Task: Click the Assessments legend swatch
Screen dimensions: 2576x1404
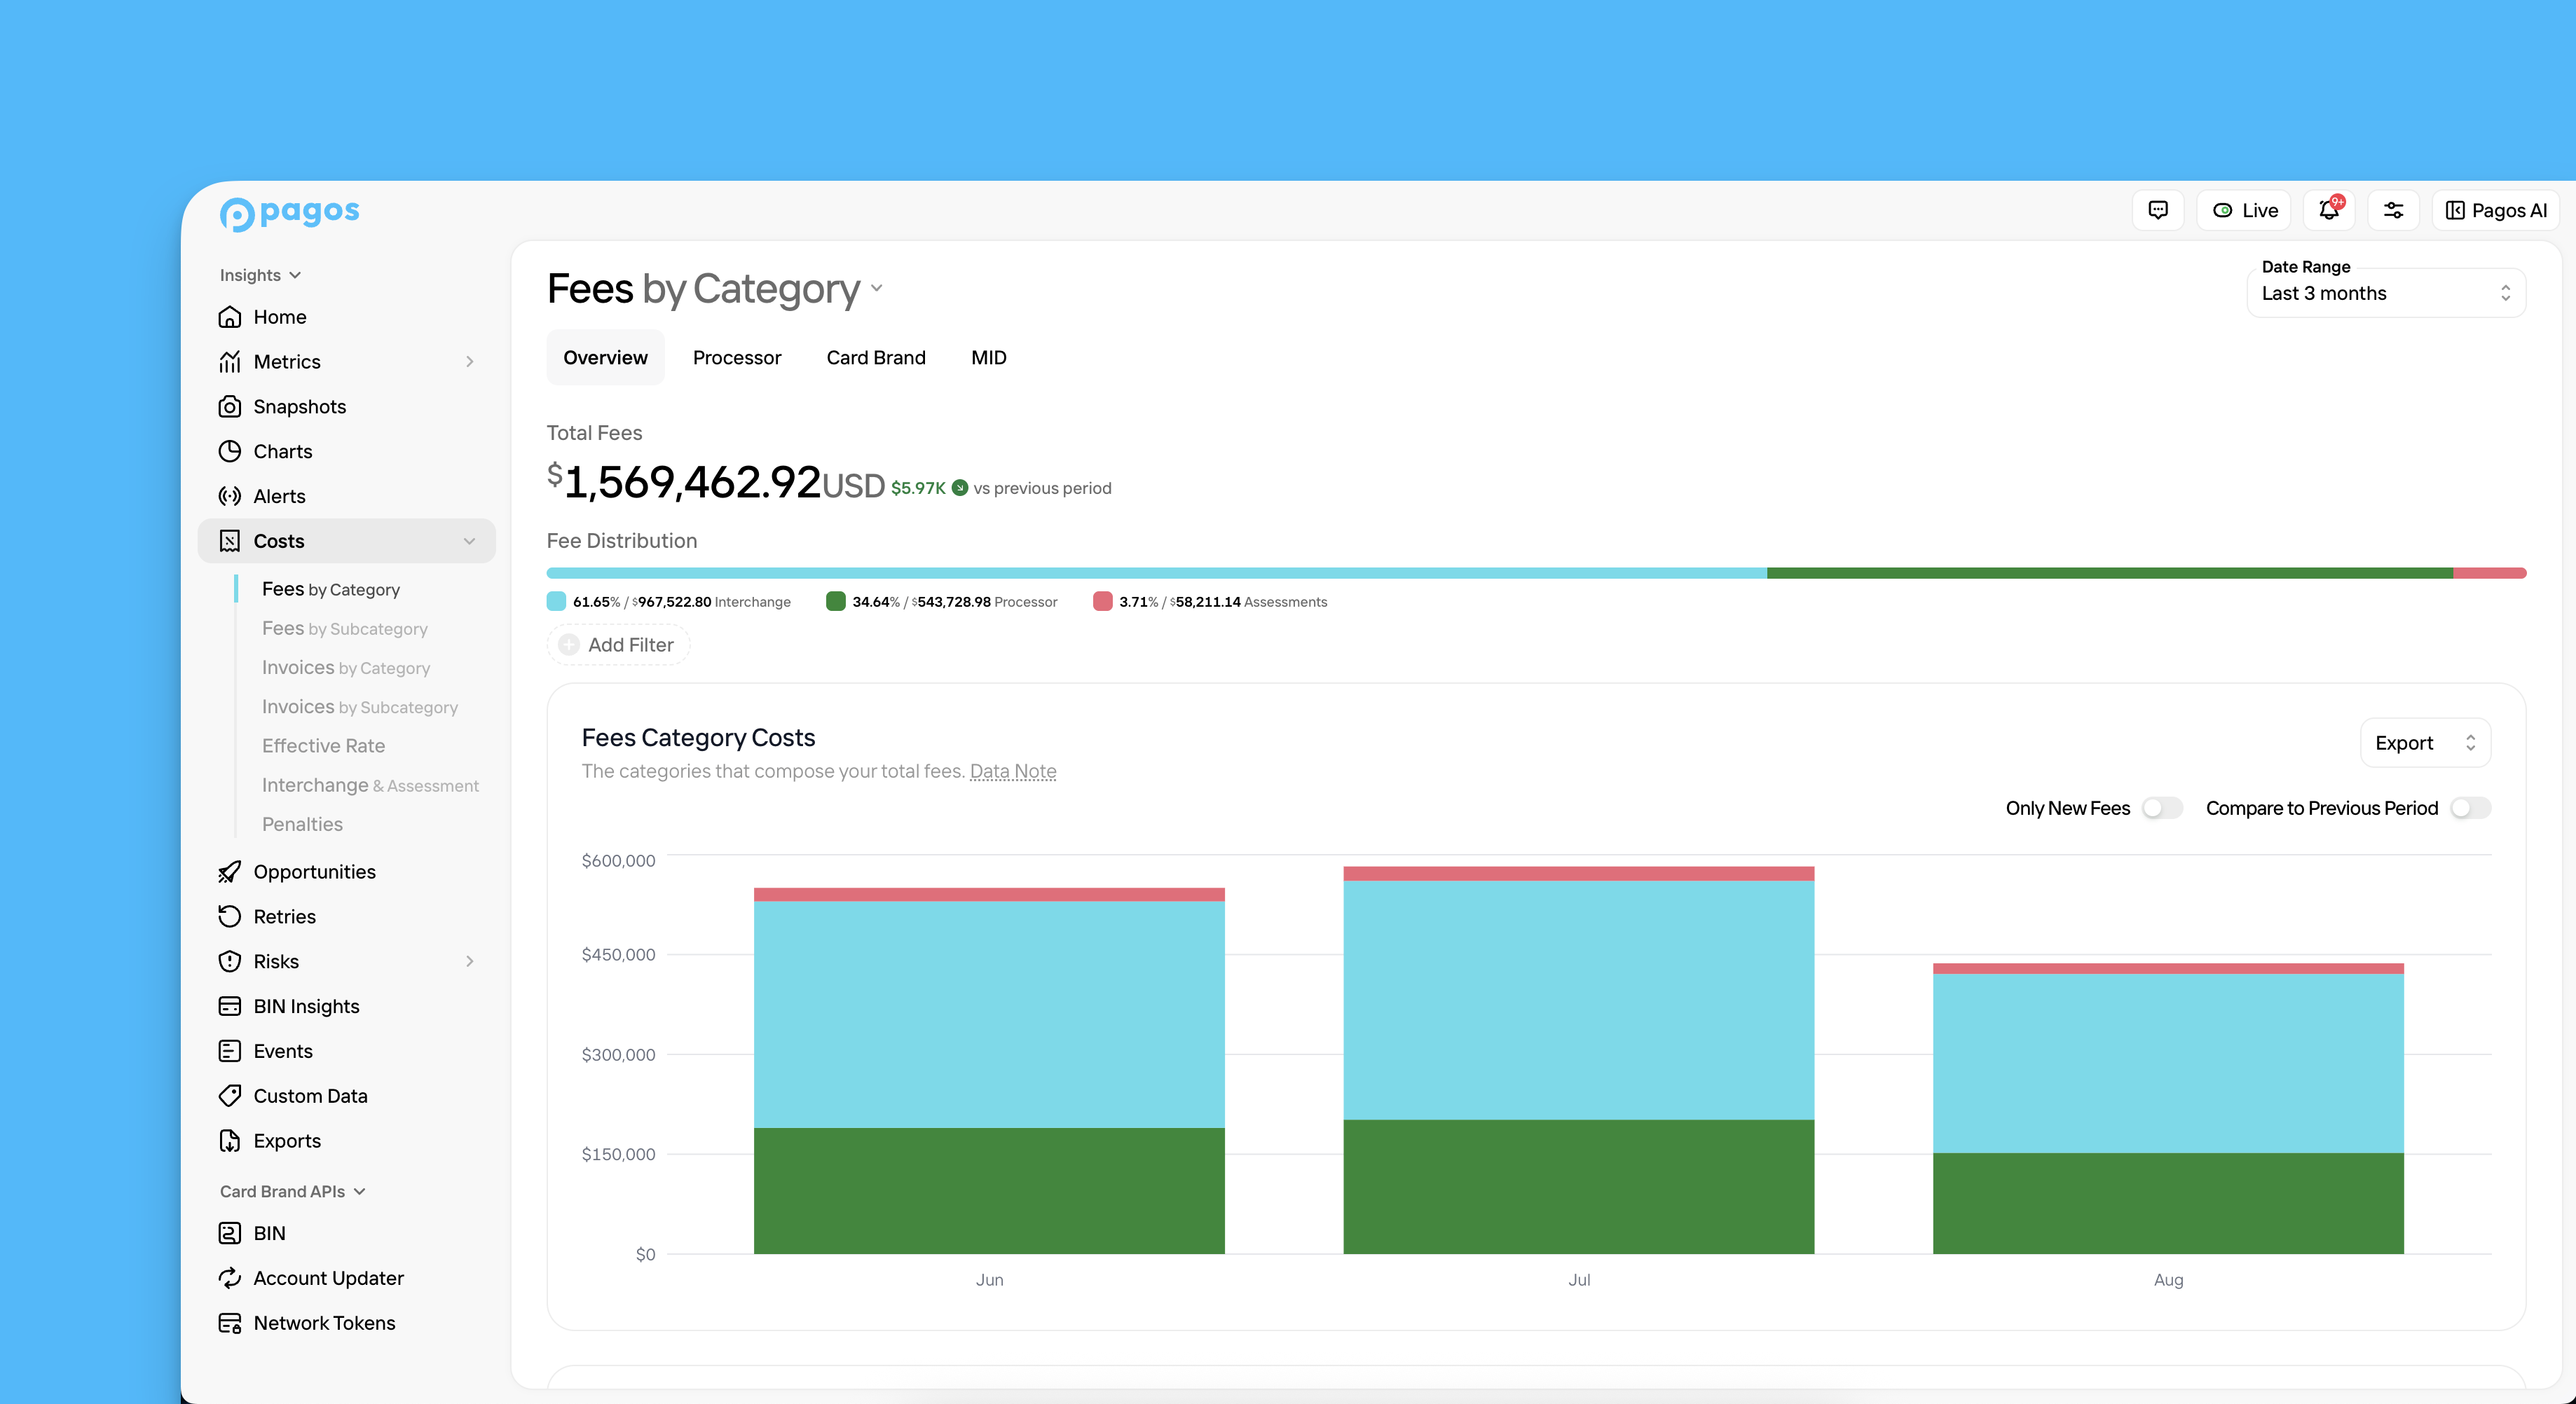Action: tap(1102, 601)
